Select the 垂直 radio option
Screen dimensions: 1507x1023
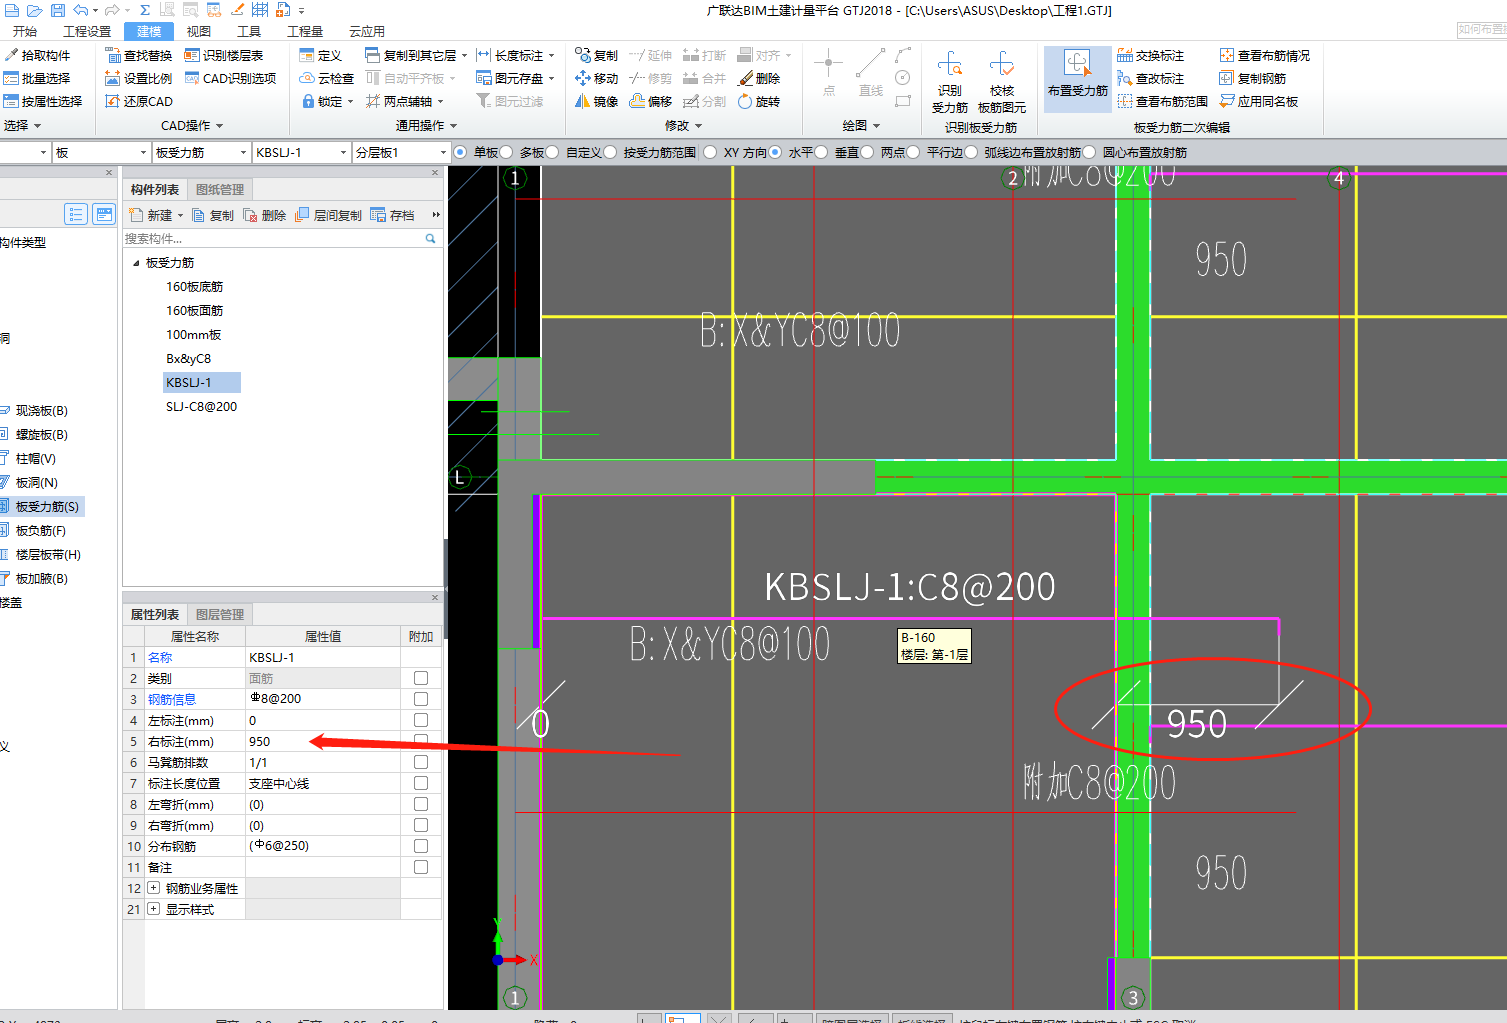coord(821,152)
